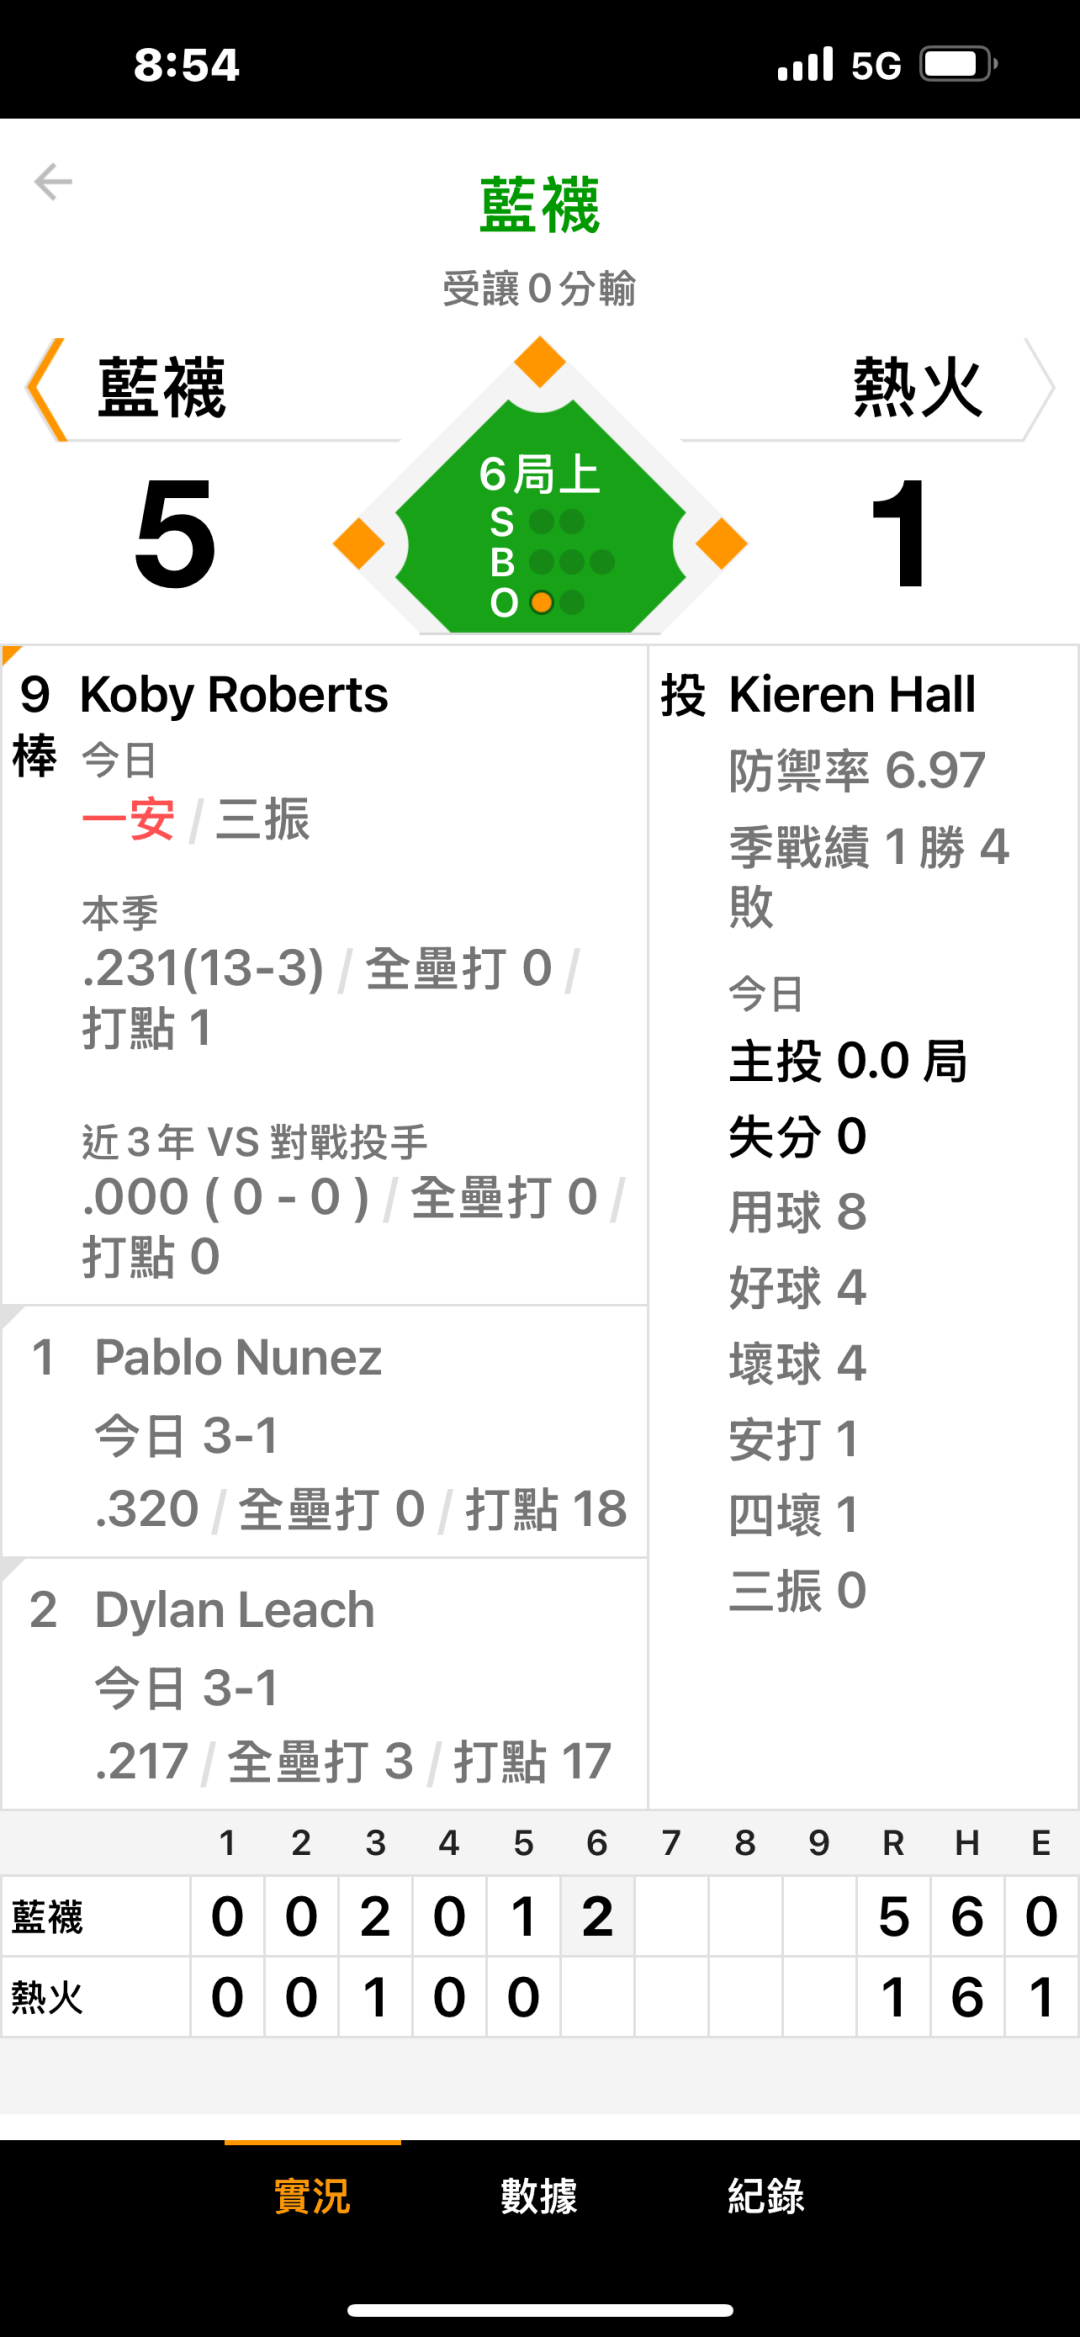Tap the battery icon in status bar
The image size is (1080, 2337).
pyautogui.click(x=957, y=65)
